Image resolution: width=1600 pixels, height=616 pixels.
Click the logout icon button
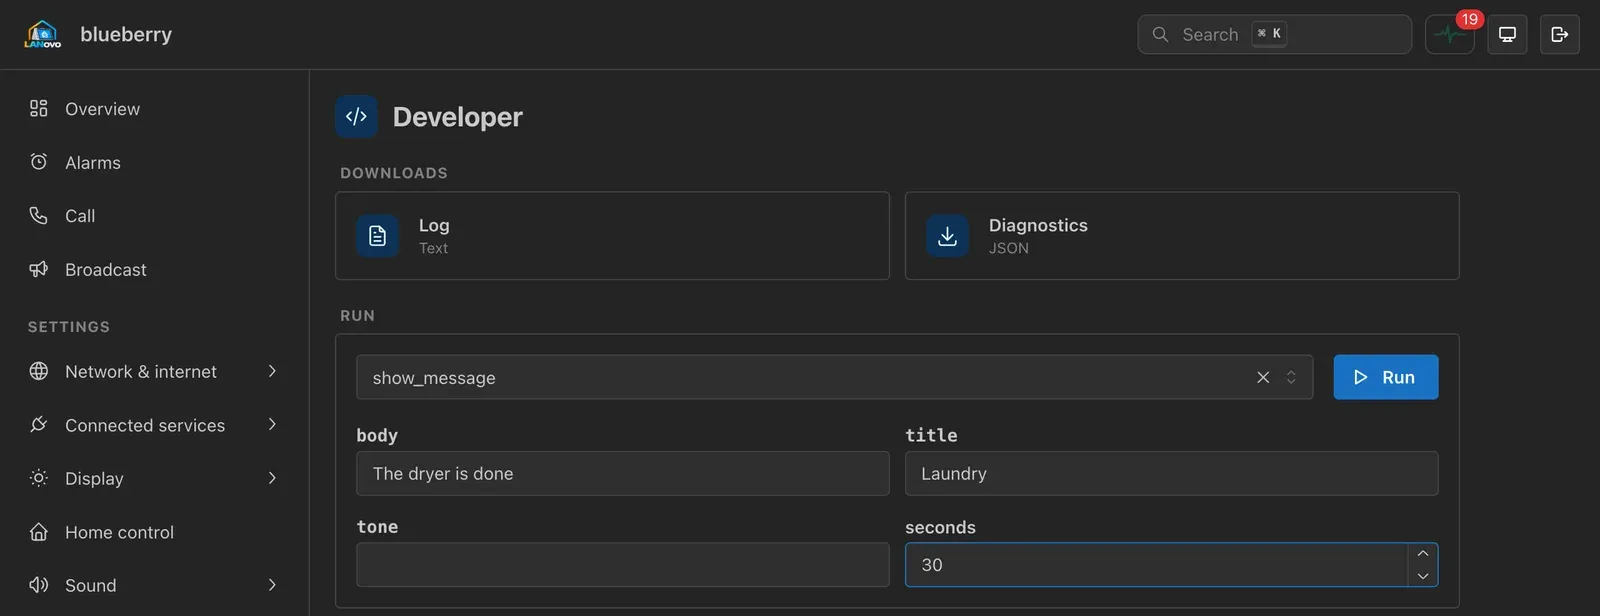coord(1559,34)
